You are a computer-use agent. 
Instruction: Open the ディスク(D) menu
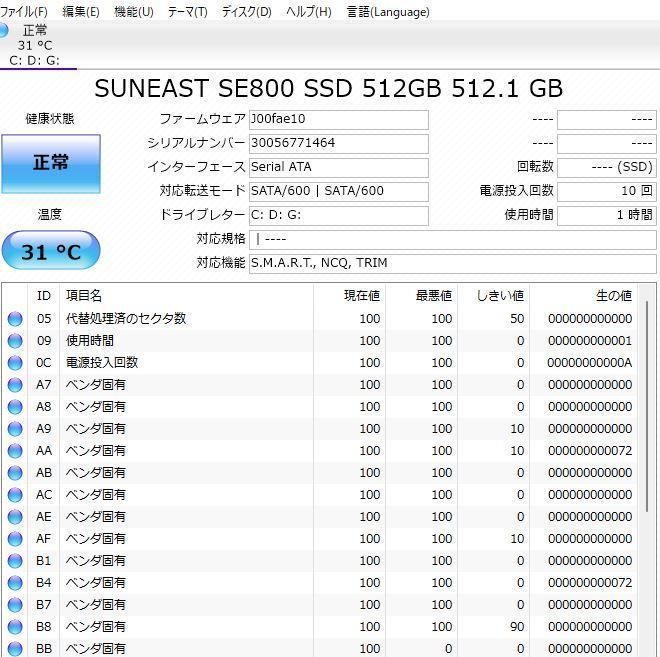(x=247, y=11)
